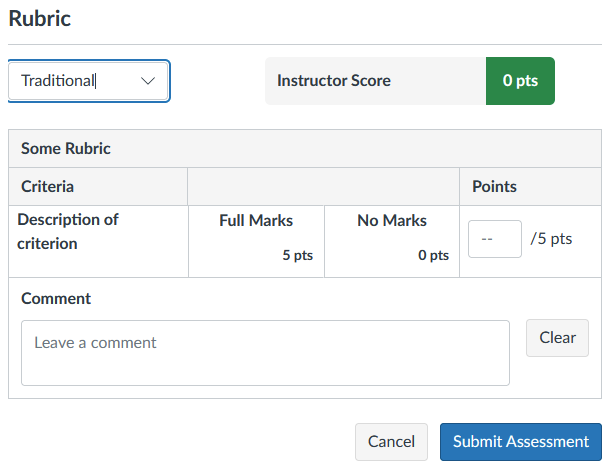Click the green 0 pts score badge

(520, 81)
